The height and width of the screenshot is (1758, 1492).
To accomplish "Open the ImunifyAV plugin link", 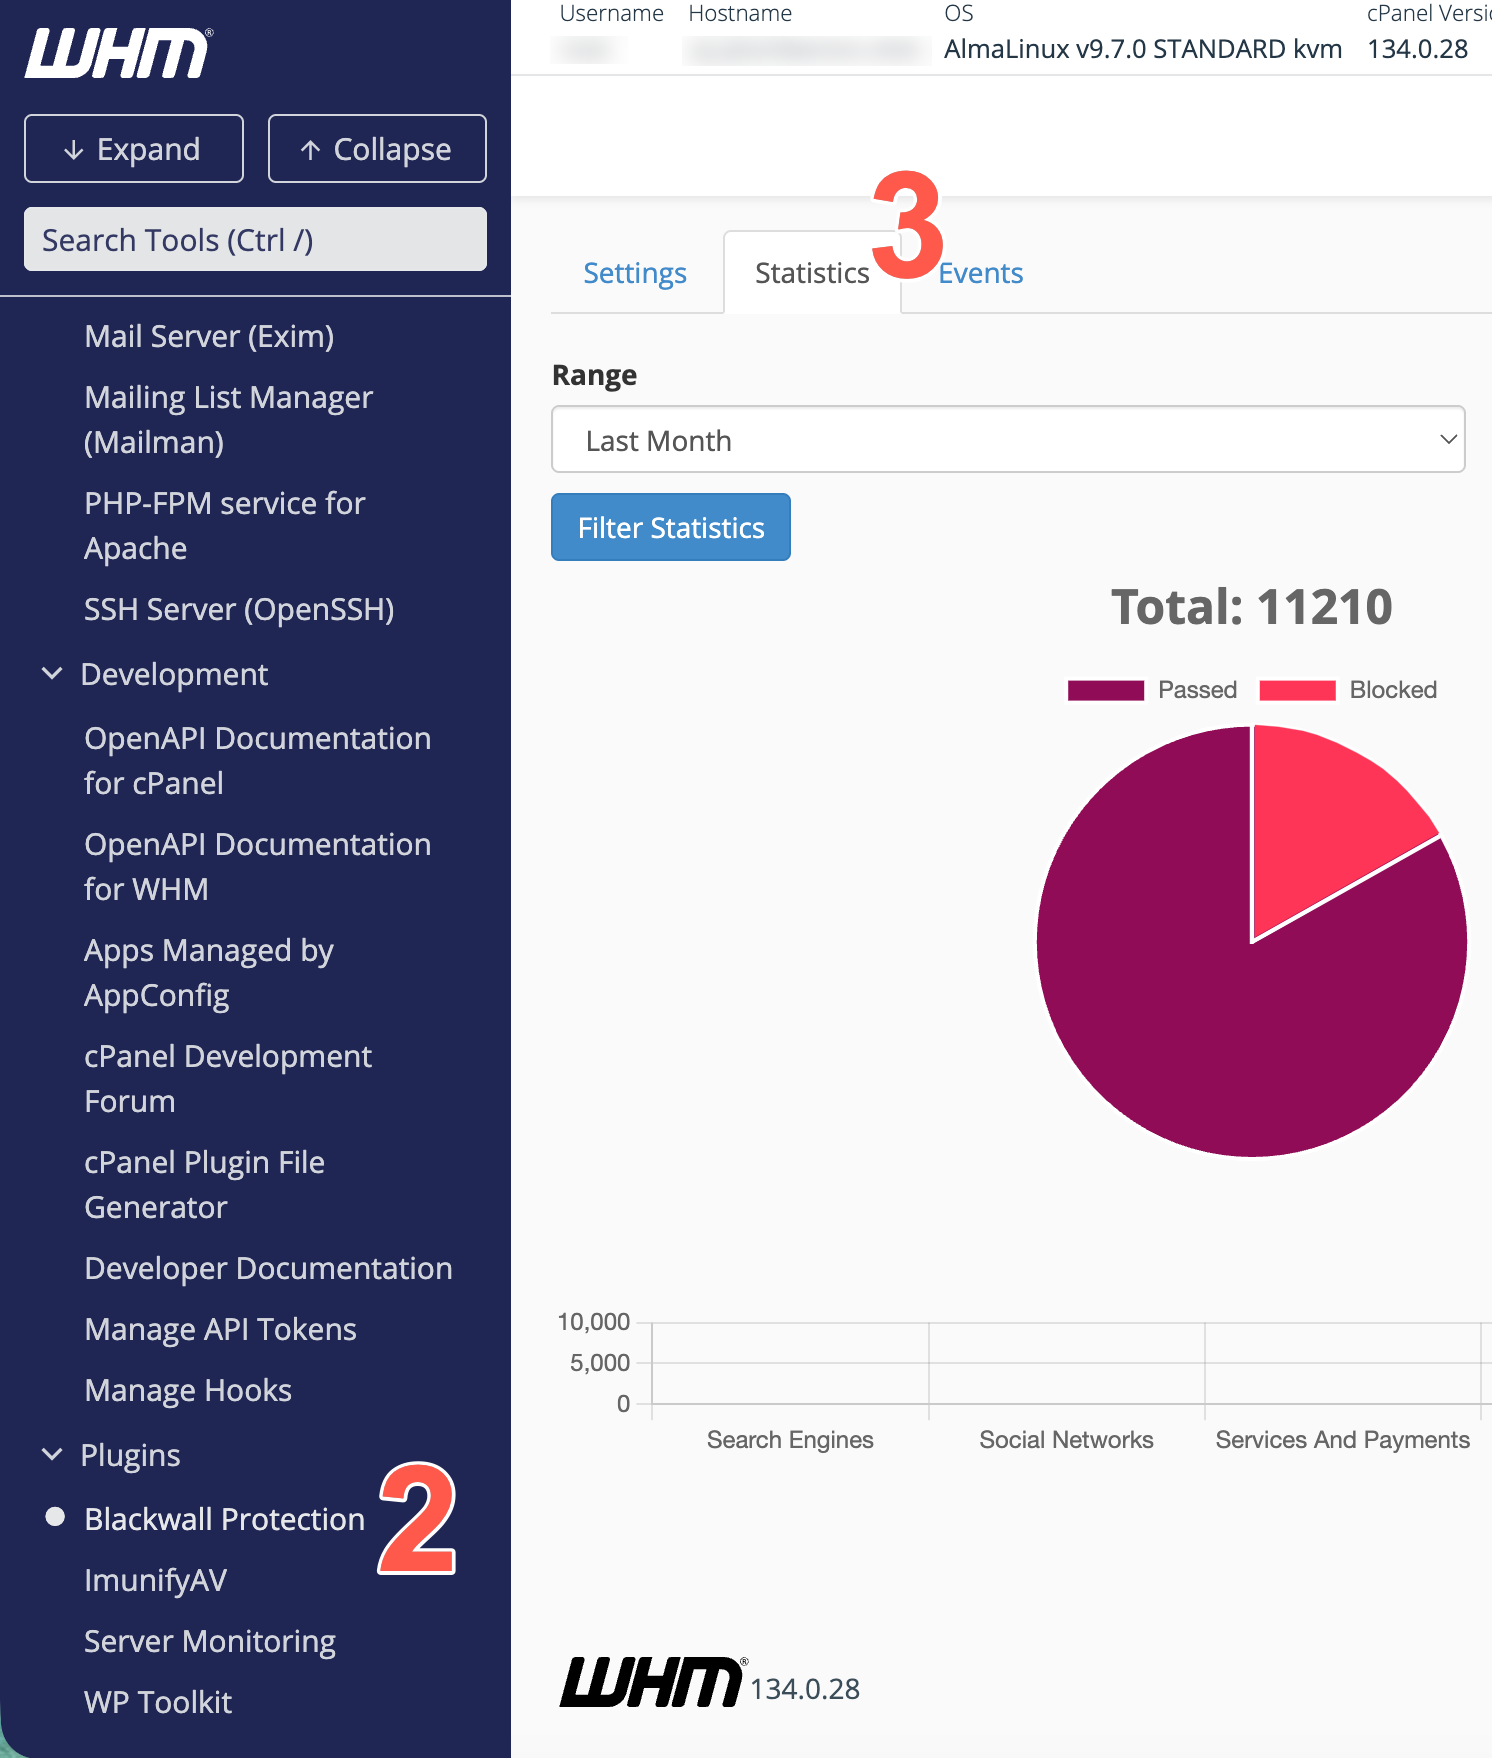I will pyautogui.click(x=156, y=1580).
